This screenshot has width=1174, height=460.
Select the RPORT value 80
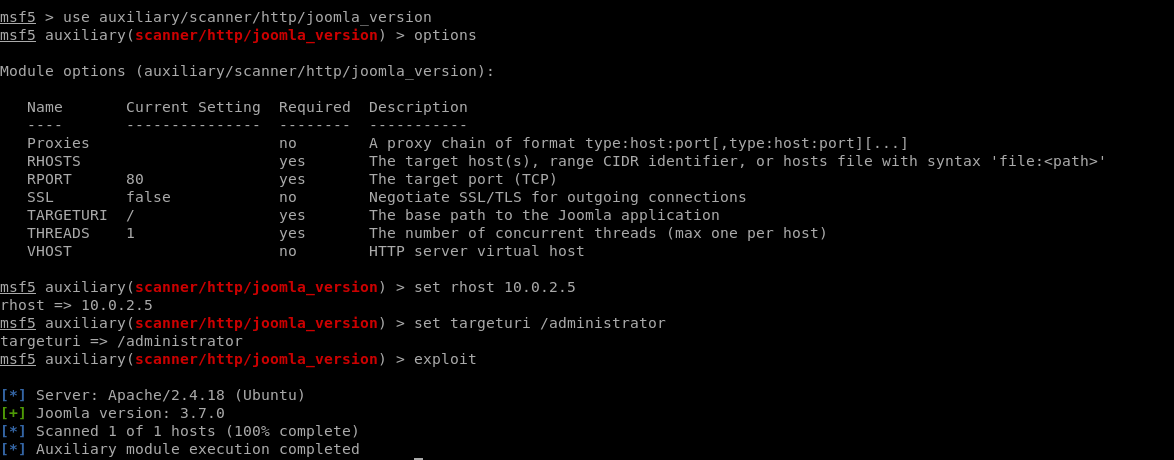[135, 179]
